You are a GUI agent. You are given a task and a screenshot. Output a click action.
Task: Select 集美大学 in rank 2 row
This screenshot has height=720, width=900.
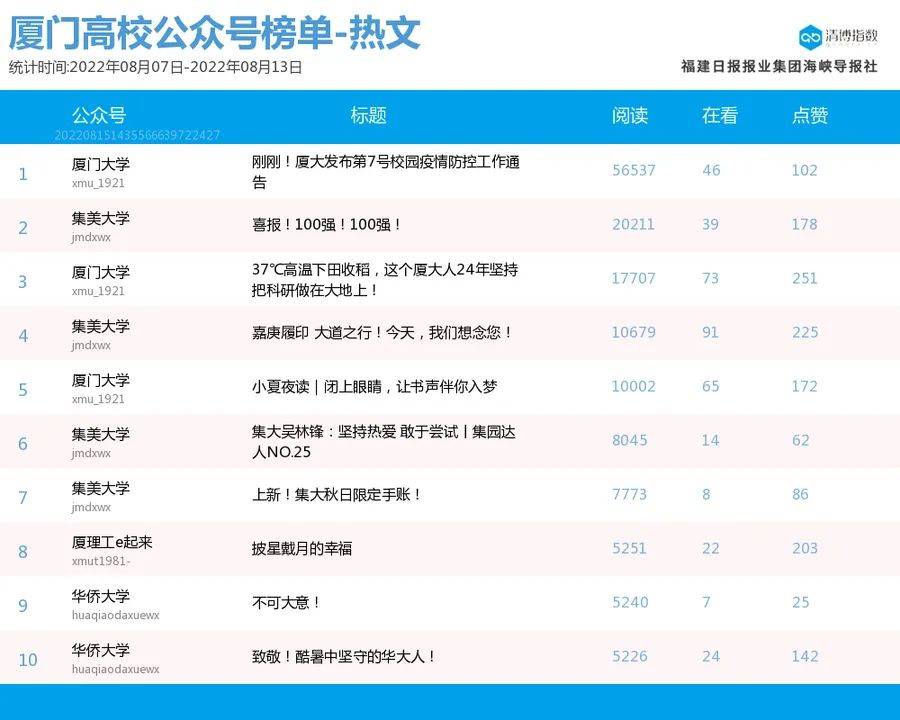coord(101,219)
